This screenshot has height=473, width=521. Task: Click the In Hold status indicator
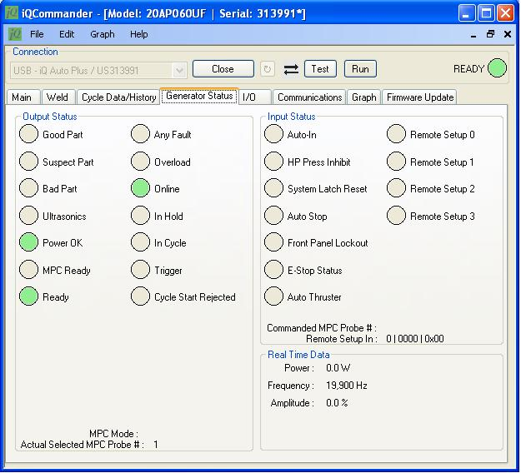pos(140,215)
